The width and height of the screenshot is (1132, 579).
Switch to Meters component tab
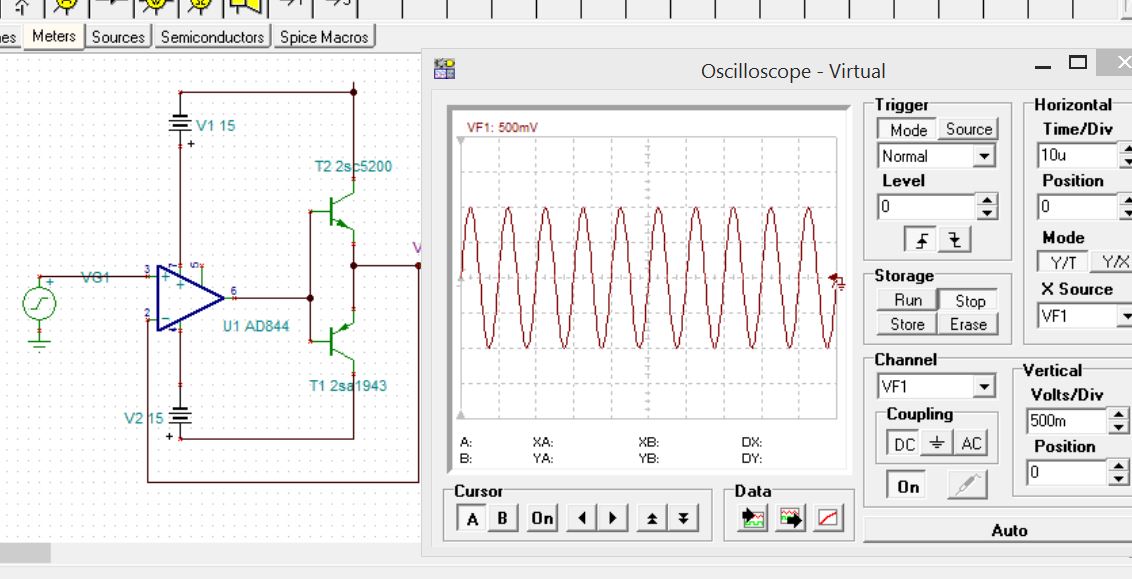pos(54,36)
